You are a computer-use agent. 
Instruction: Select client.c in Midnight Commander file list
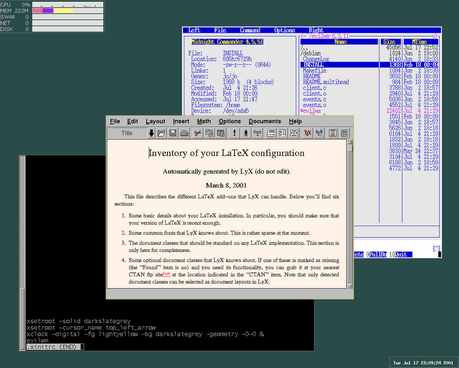pos(314,88)
